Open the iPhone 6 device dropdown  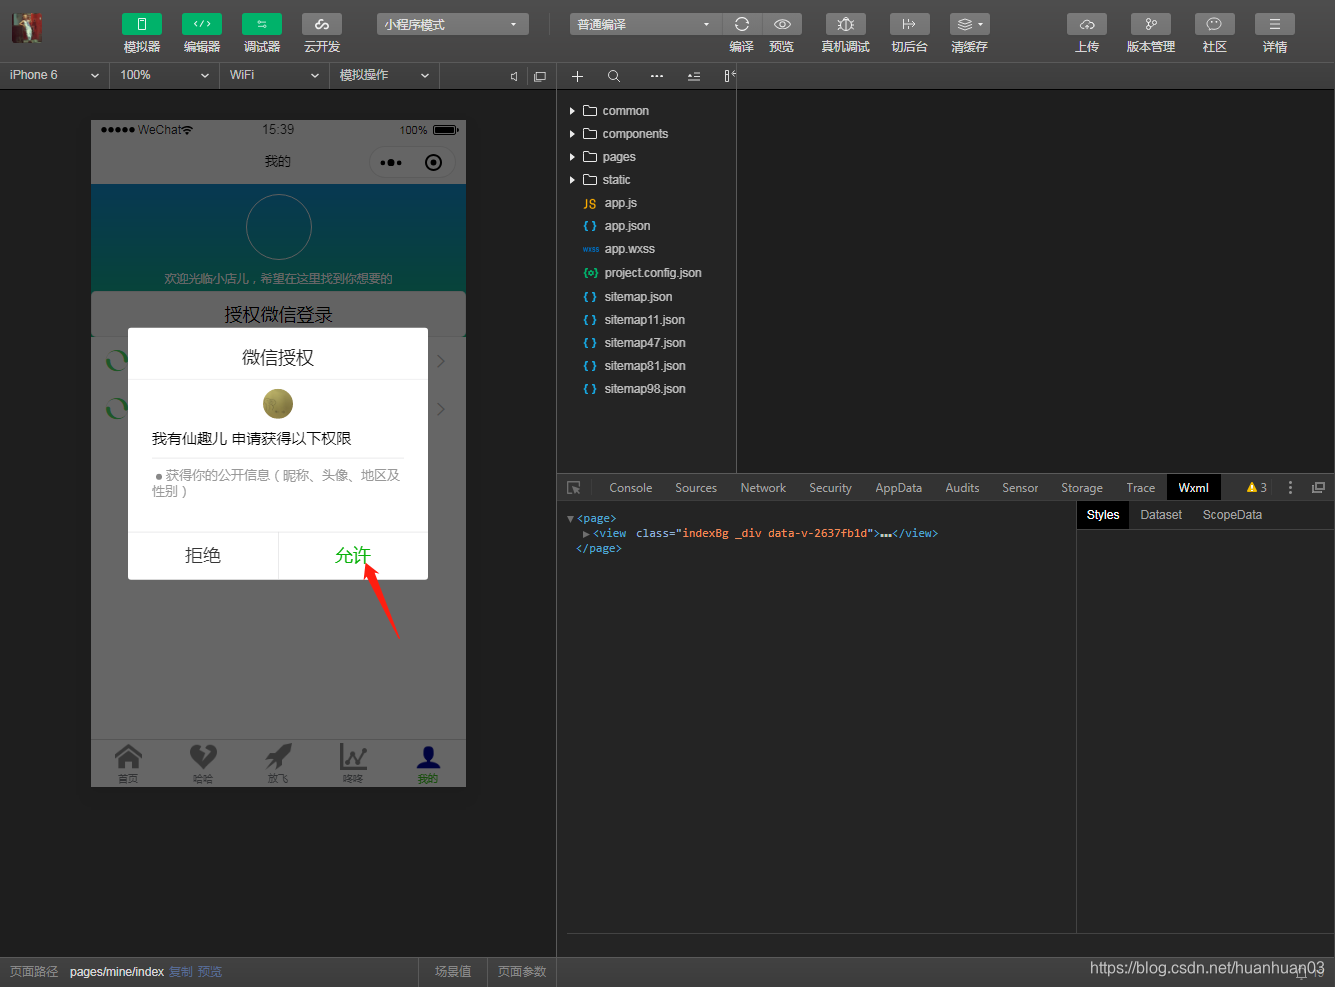point(54,75)
